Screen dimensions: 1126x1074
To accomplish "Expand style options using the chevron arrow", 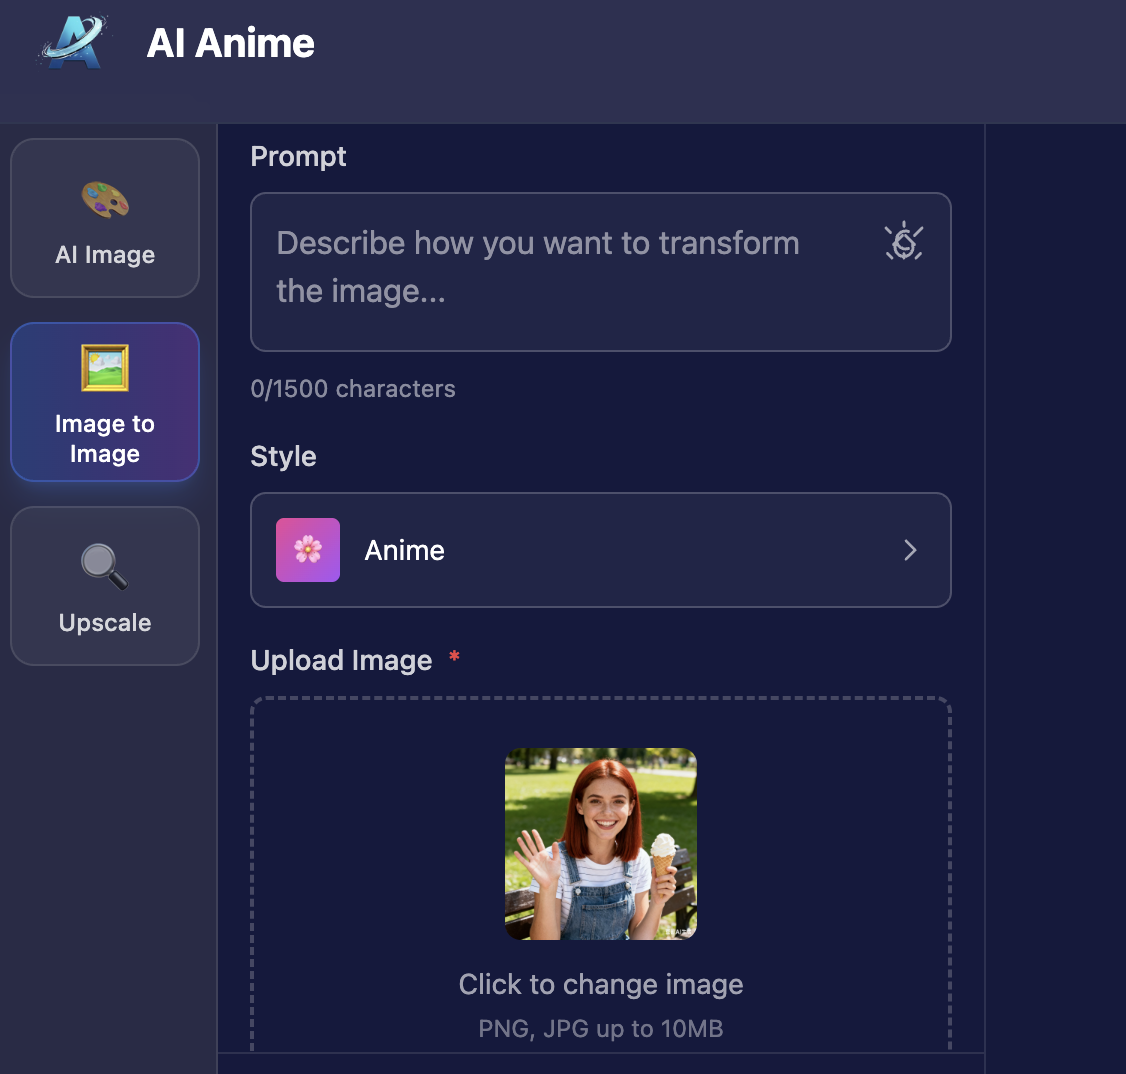I will click(x=910, y=550).
